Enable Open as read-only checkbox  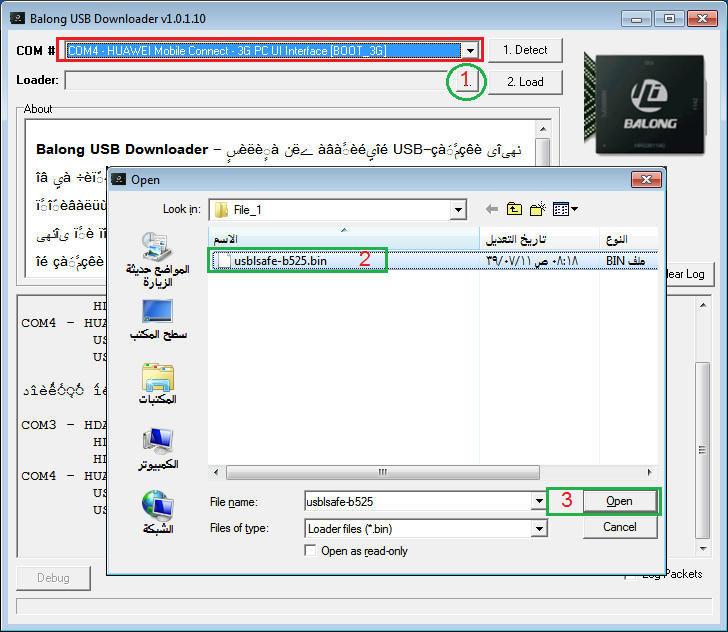310,551
